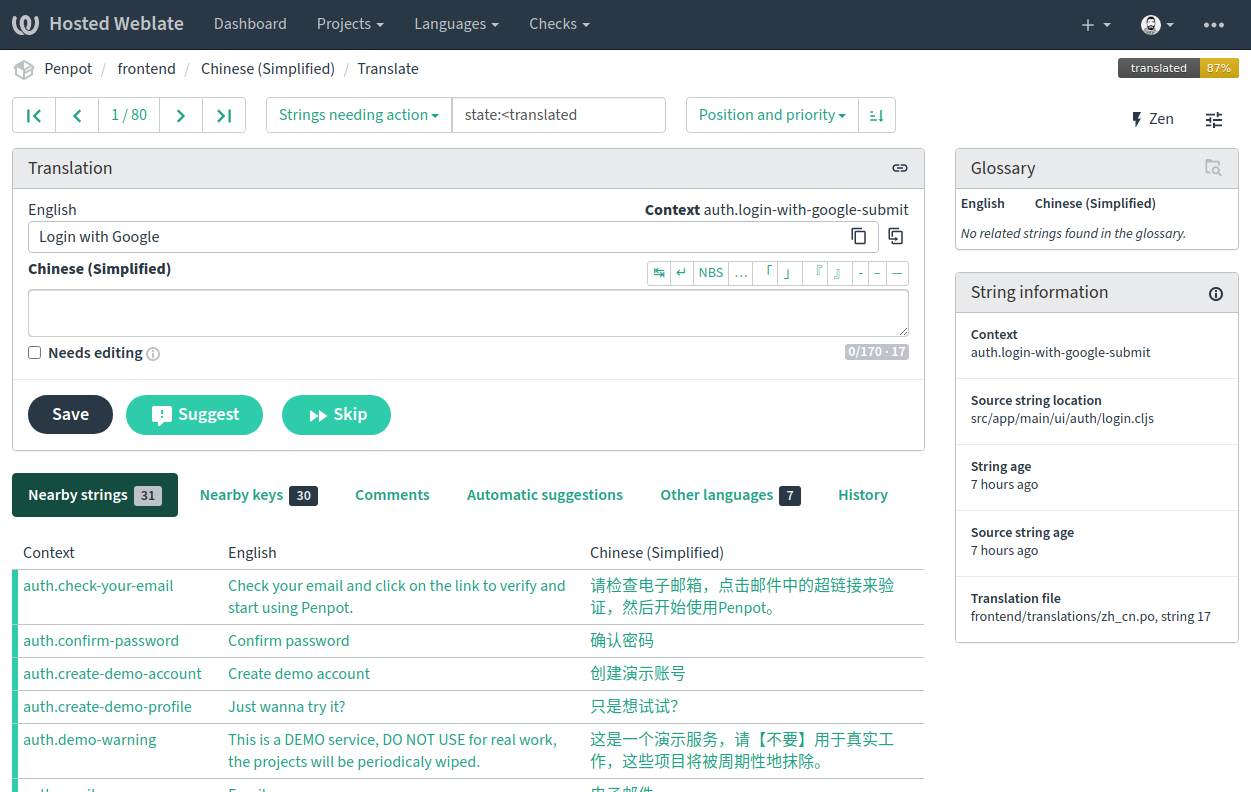Expand the Languages menu in top bar

456,24
